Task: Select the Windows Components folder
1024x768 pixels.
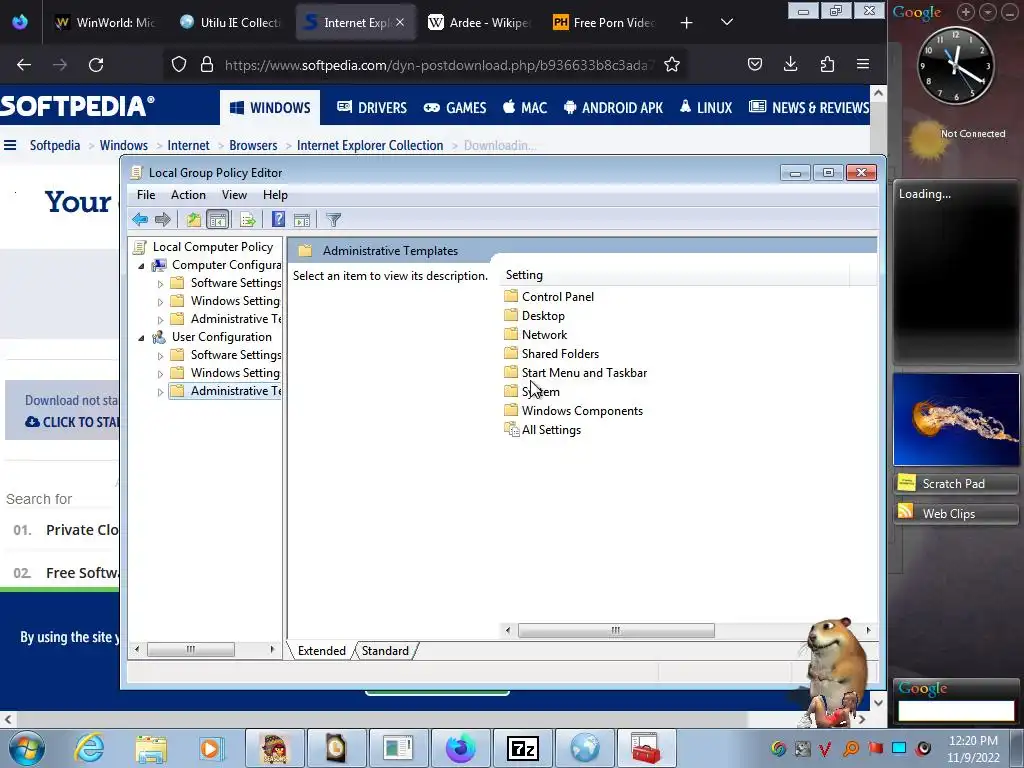Action: tap(573, 411)
